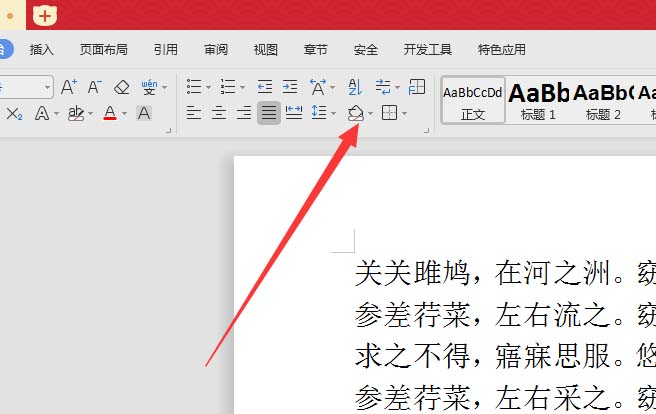Apply distributed alignment
The height and width of the screenshot is (414, 656).
(294, 113)
